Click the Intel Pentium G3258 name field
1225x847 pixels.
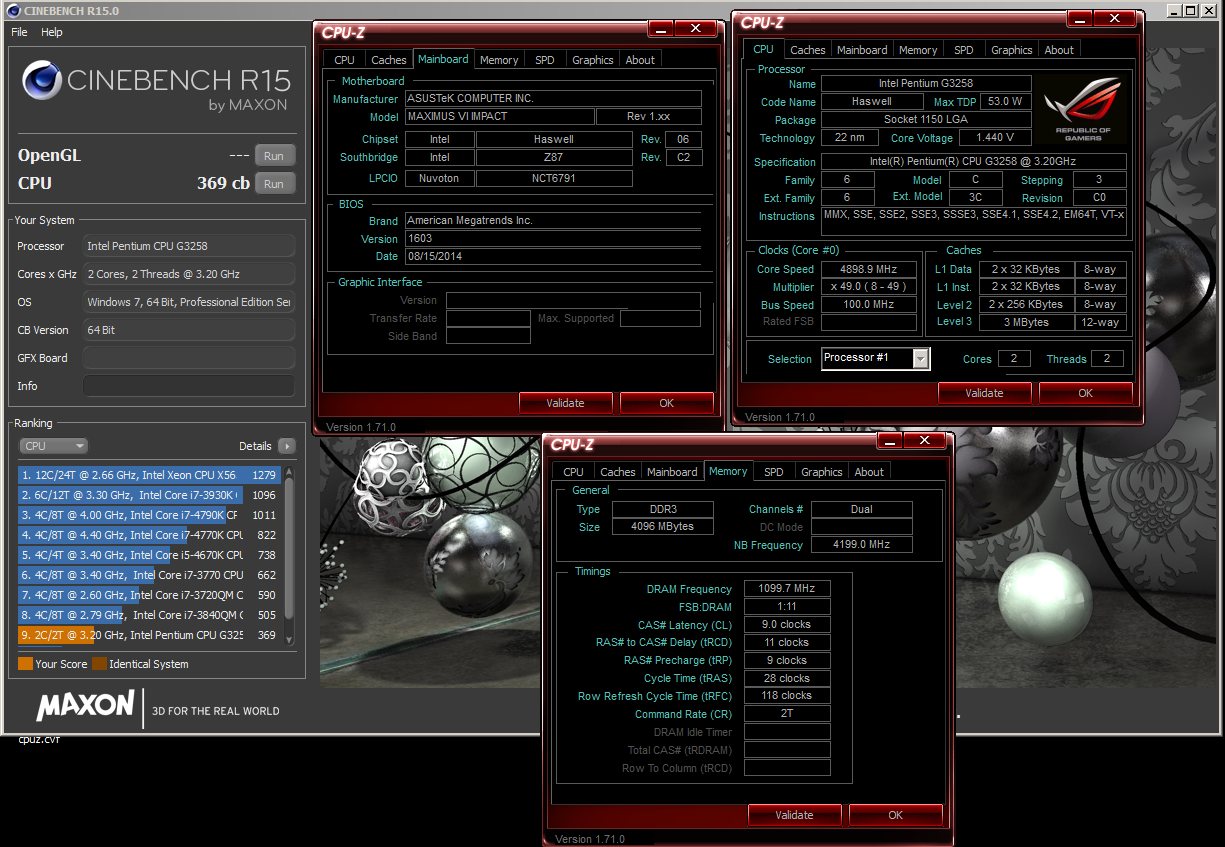click(926, 84)
